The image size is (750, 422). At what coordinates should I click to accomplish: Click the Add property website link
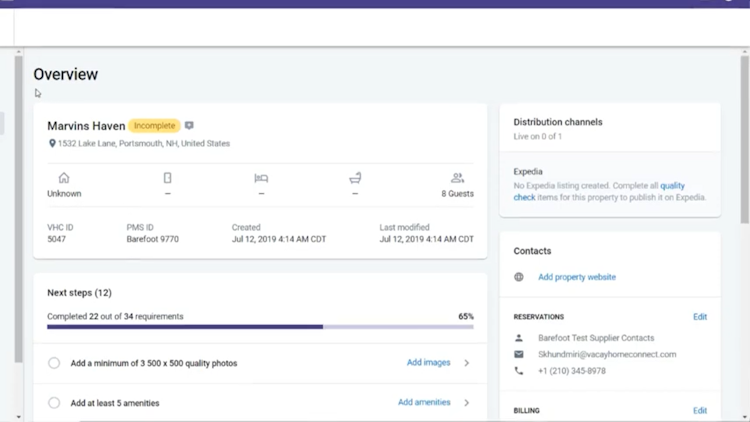click(x=577, y=277)
